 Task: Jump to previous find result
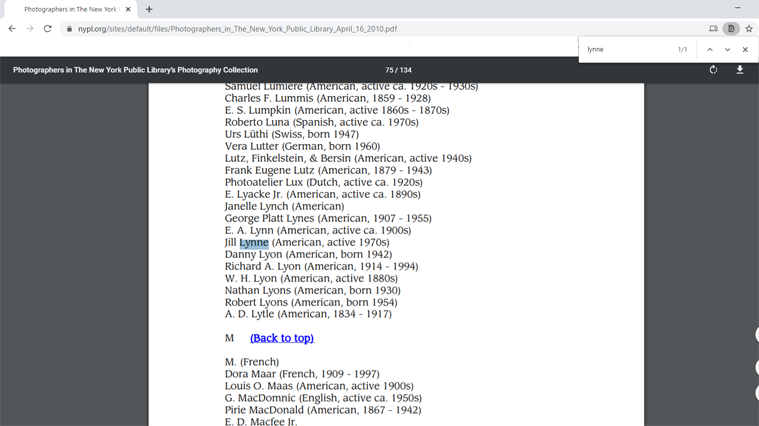tap(710, 49)
